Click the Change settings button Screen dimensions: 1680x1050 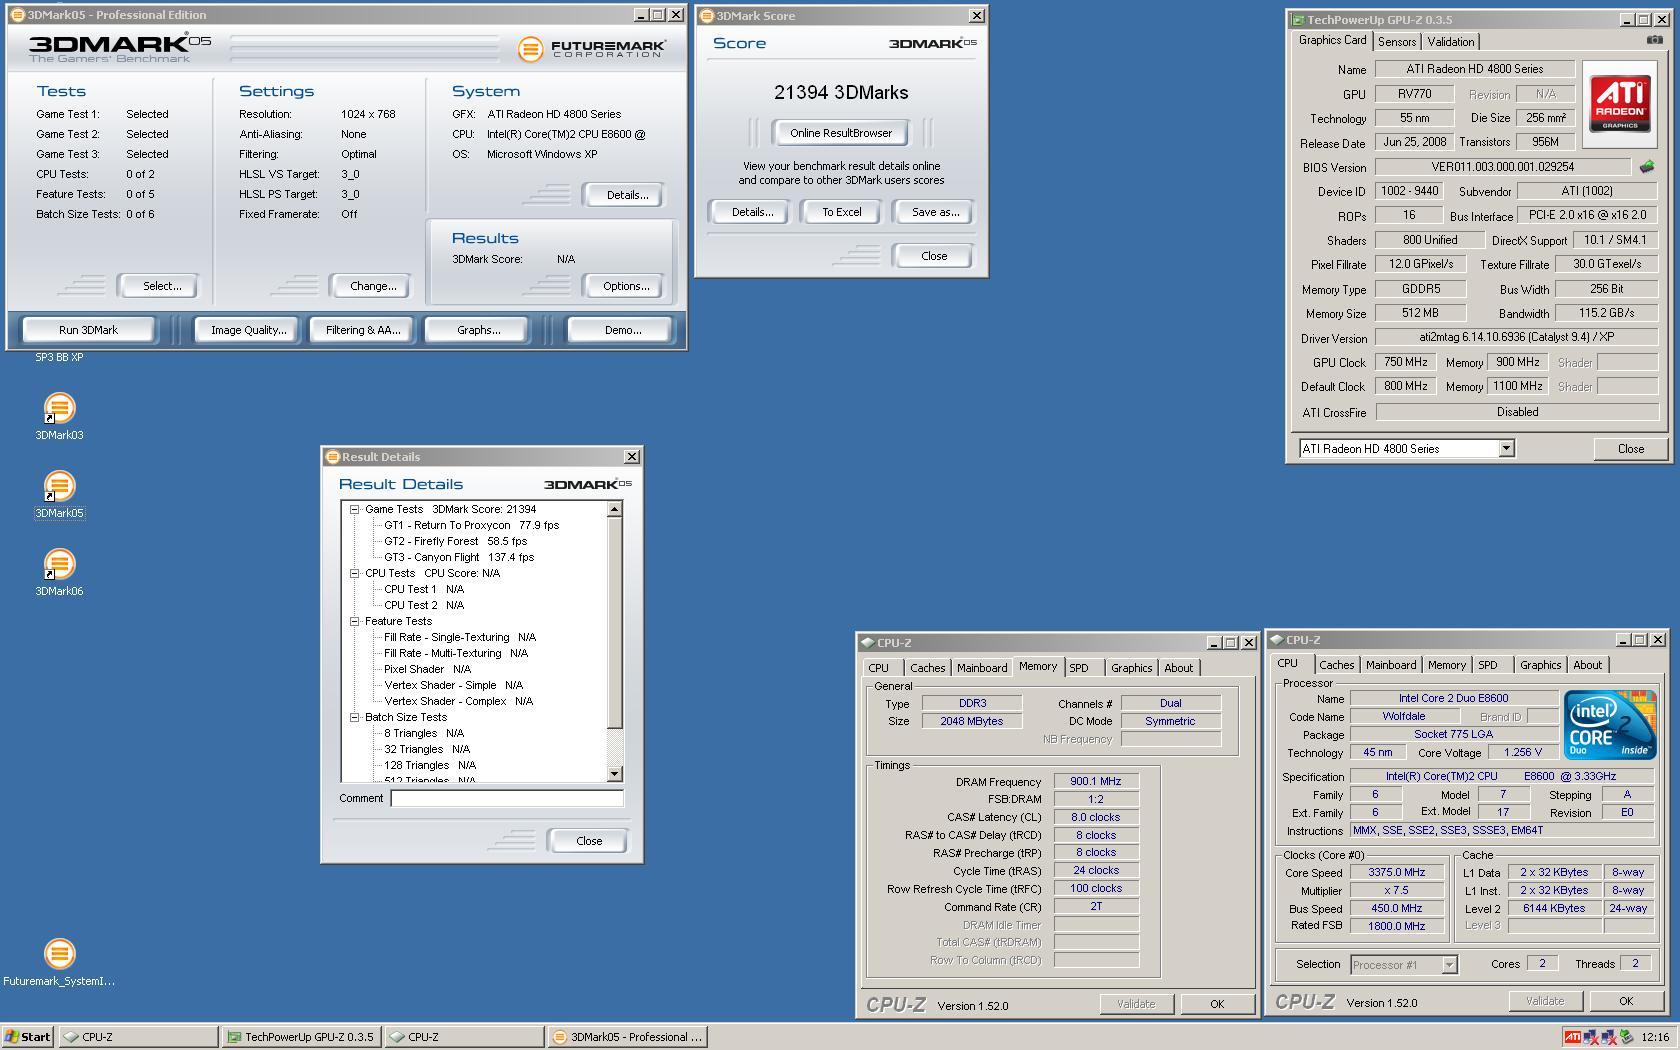373,286
